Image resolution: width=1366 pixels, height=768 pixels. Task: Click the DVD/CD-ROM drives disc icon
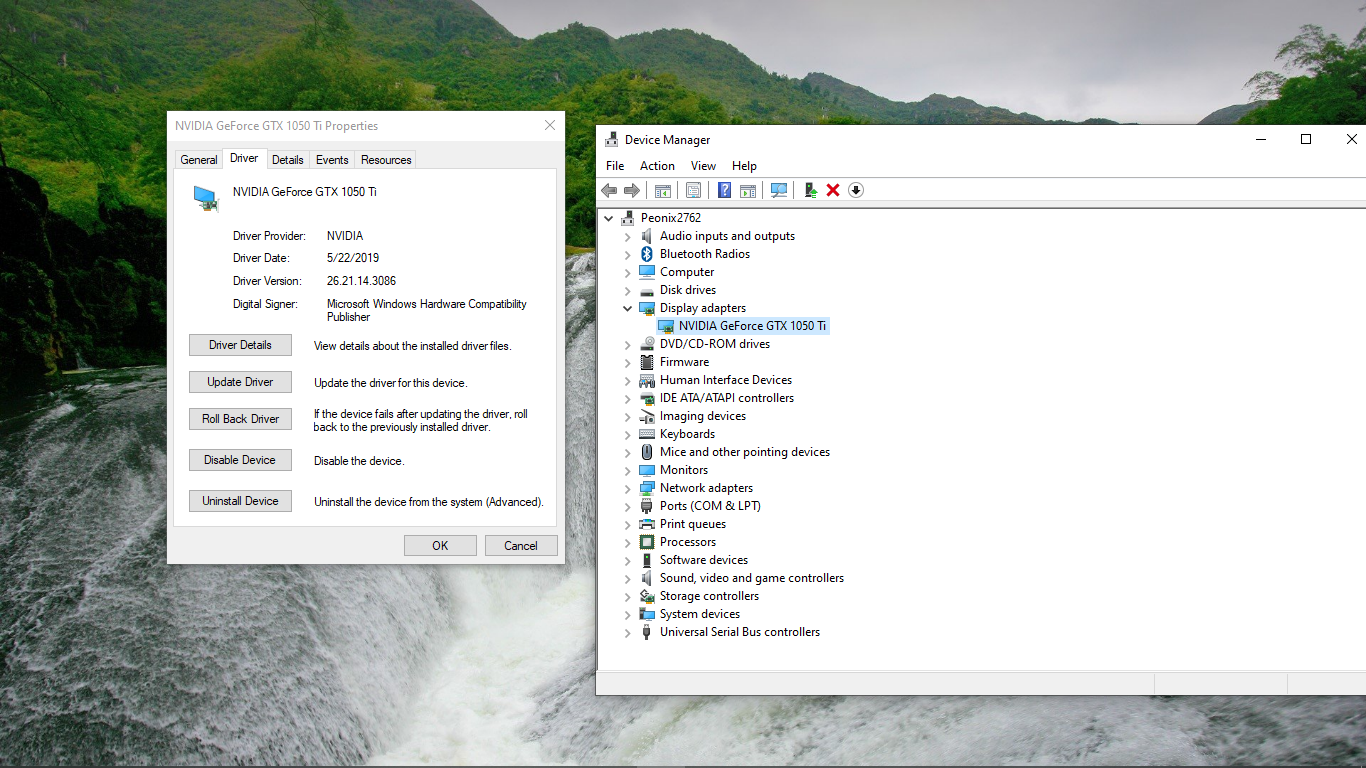pyautogui.click(x=647, y=344)
